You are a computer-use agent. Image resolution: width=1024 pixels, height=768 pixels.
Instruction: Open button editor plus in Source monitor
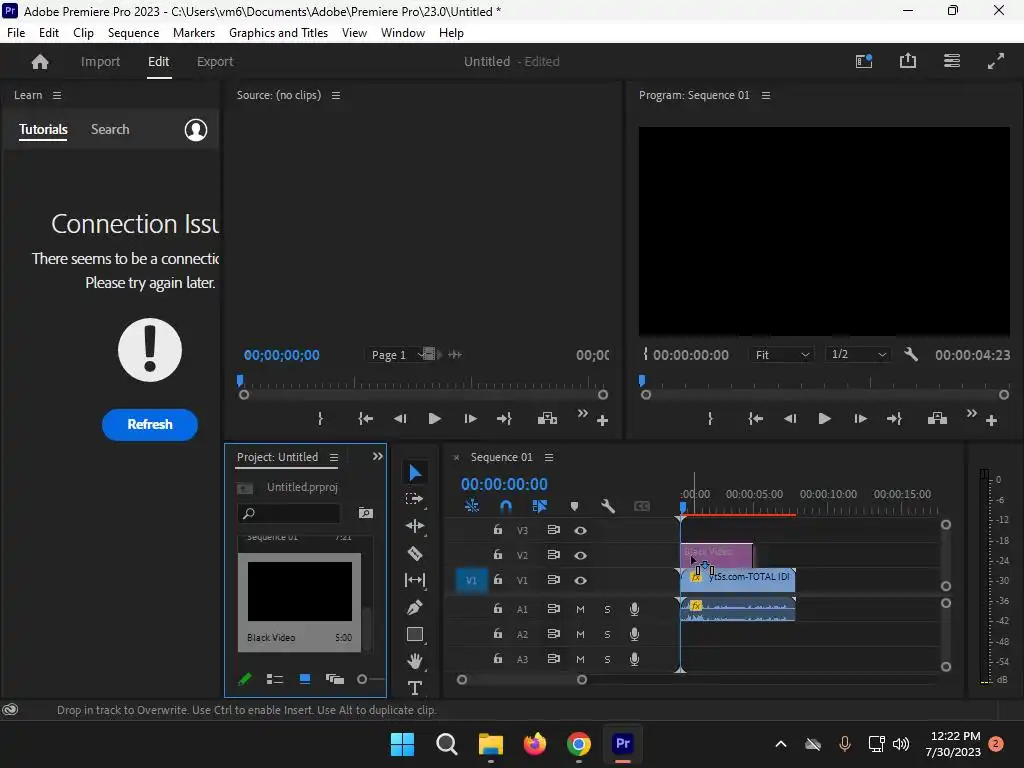603,421
